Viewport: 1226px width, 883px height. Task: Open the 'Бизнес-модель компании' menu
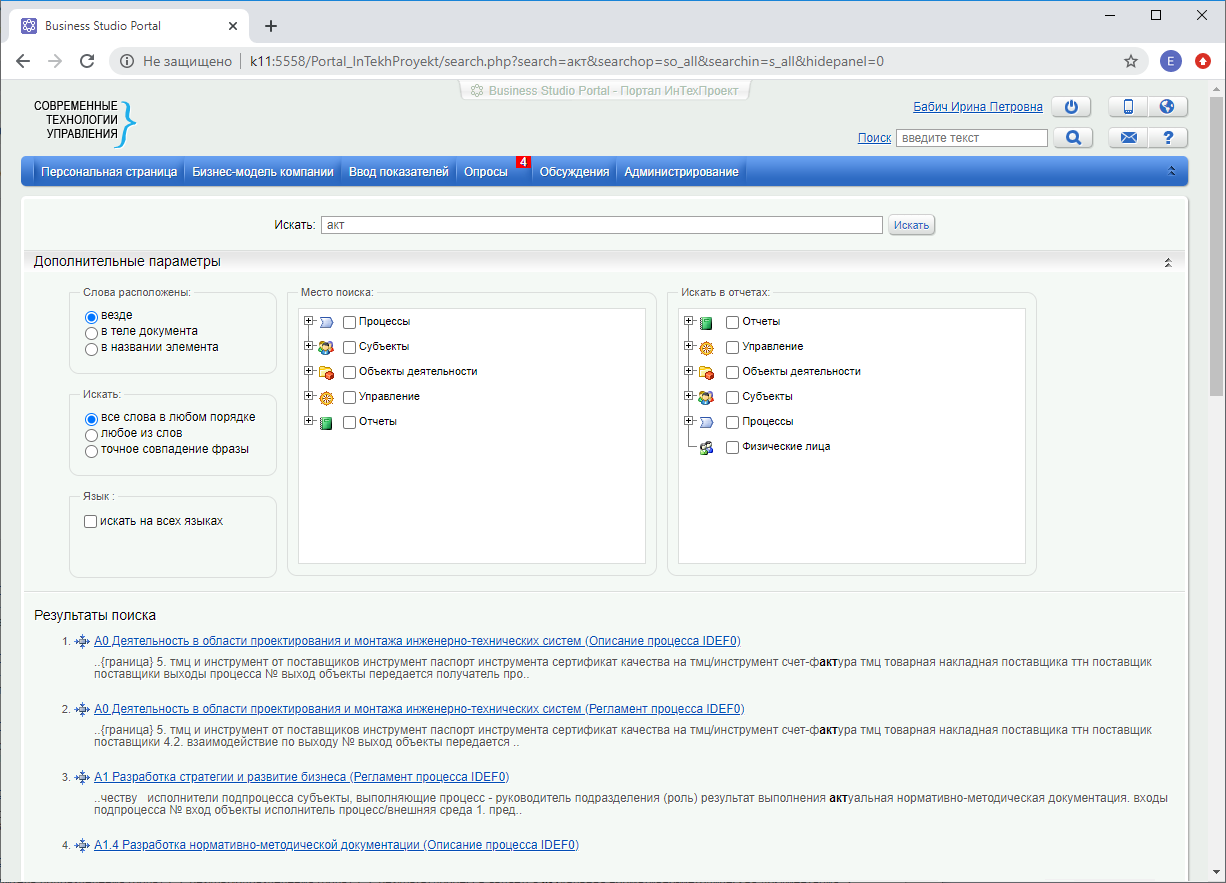(263, 172)
